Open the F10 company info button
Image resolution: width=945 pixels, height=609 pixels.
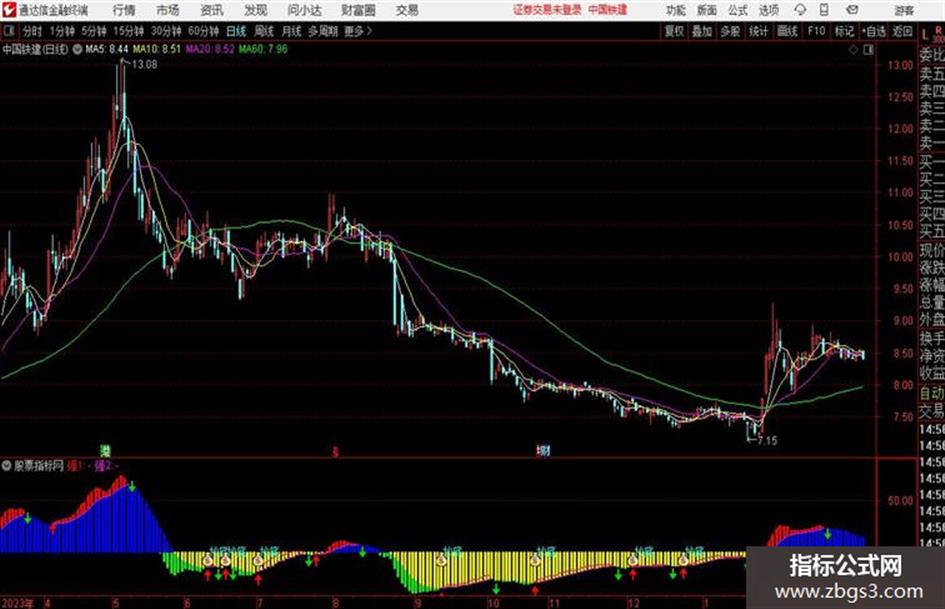click(x=816, y=31)
